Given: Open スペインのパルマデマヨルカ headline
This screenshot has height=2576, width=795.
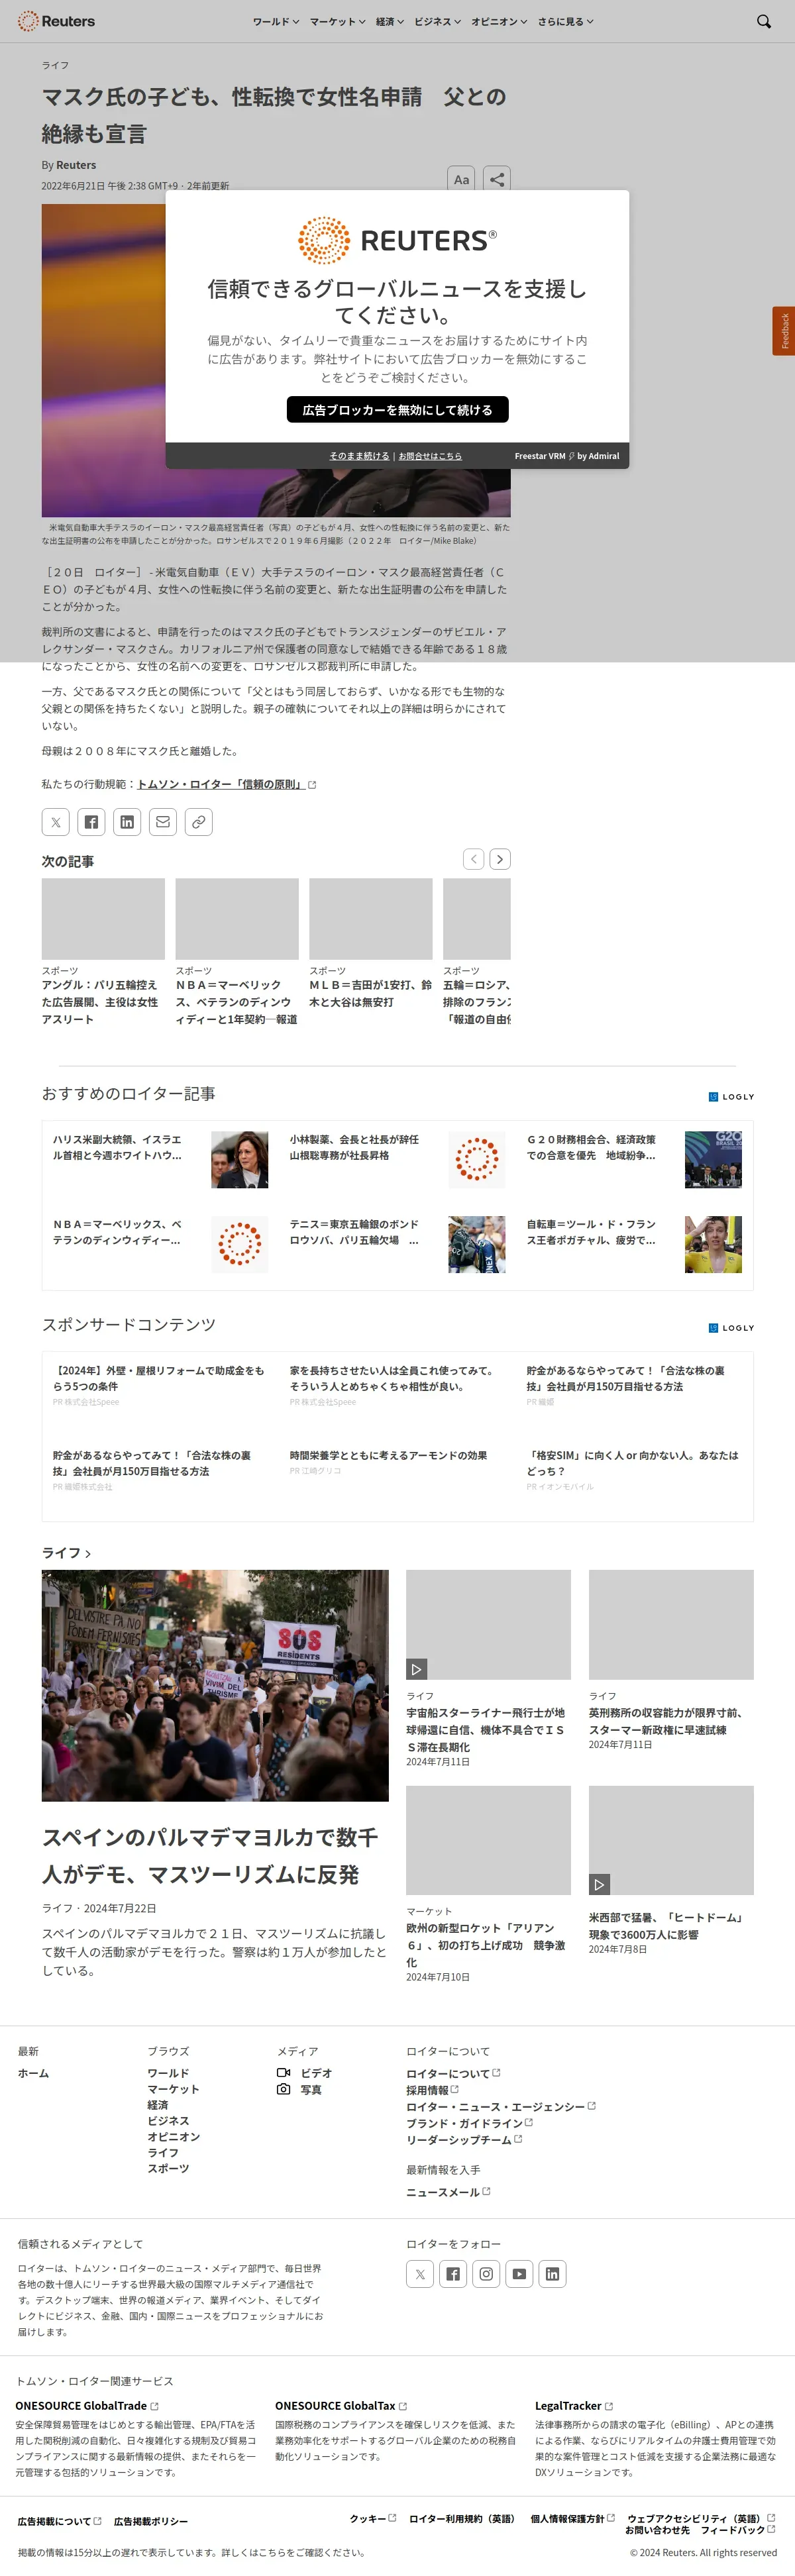Looking at the screenshot, I should click(210, 1855).
